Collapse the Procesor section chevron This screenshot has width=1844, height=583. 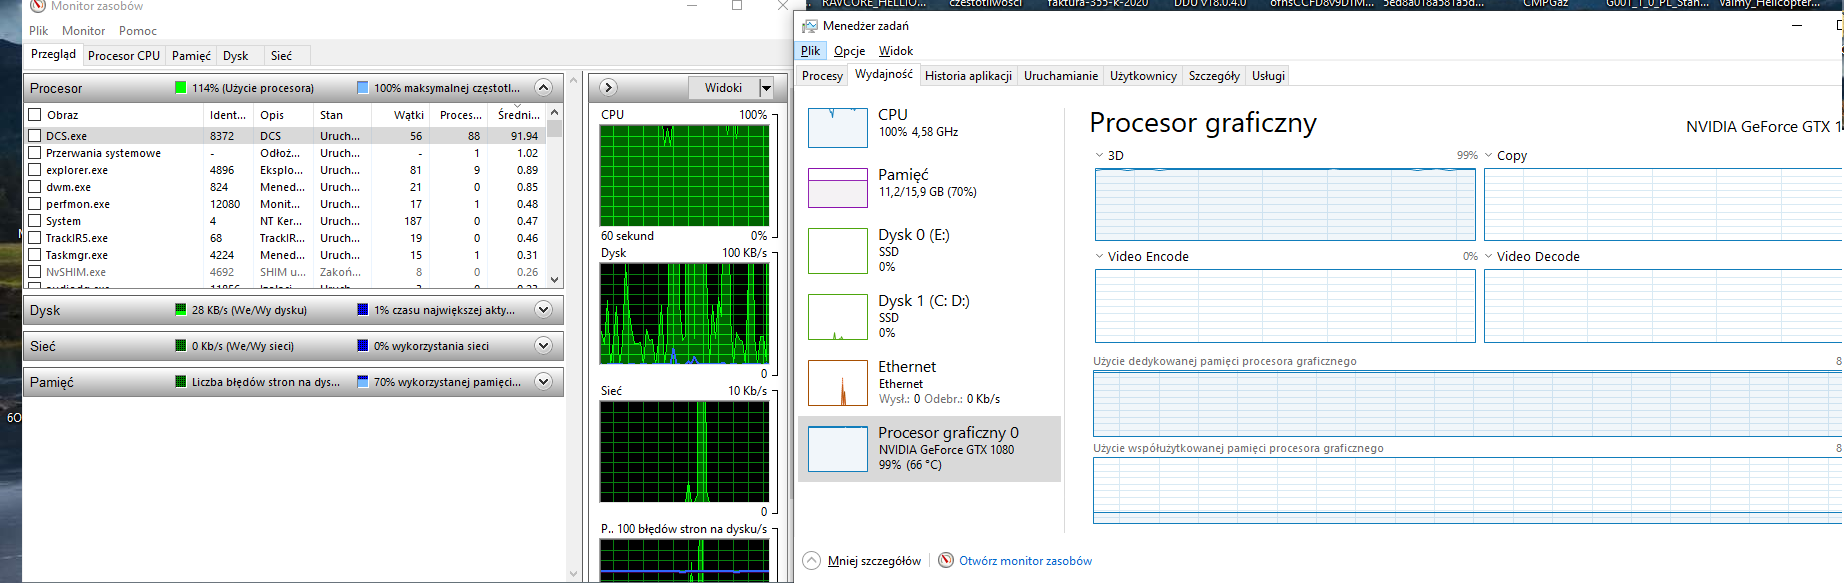click(x=543, y=88)
